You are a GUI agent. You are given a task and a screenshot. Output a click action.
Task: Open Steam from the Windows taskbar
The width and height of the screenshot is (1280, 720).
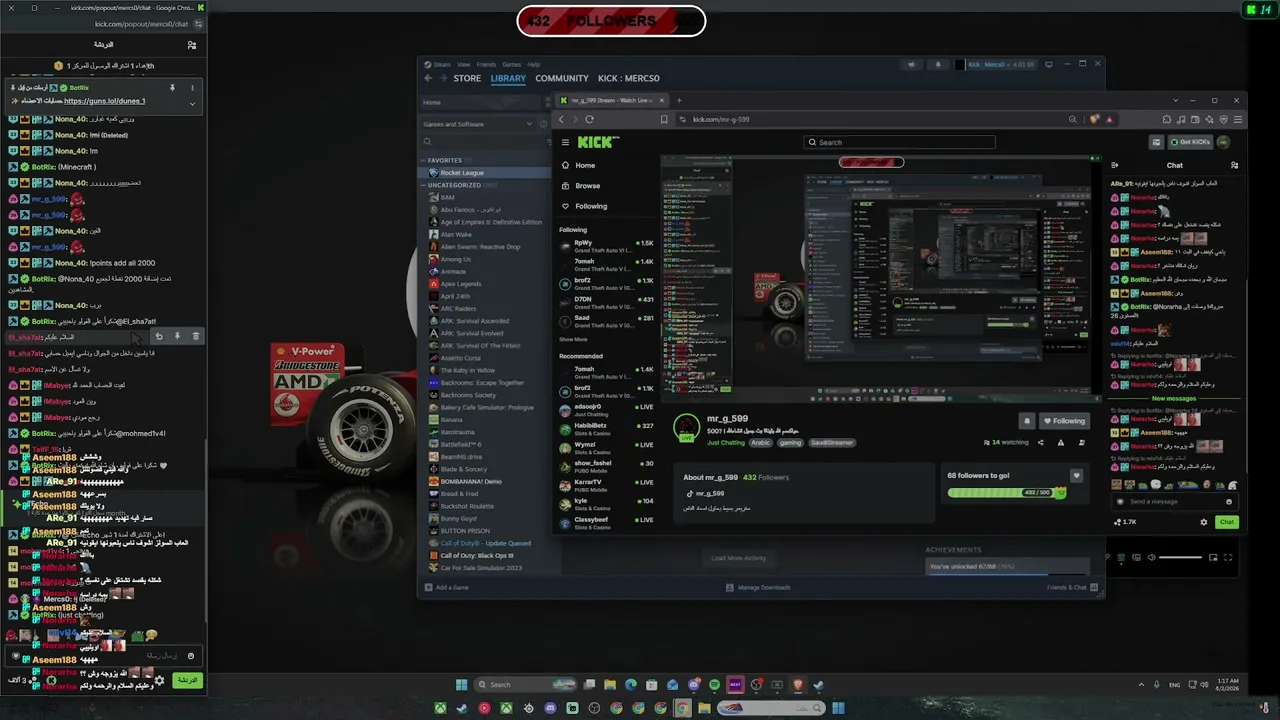818,685
